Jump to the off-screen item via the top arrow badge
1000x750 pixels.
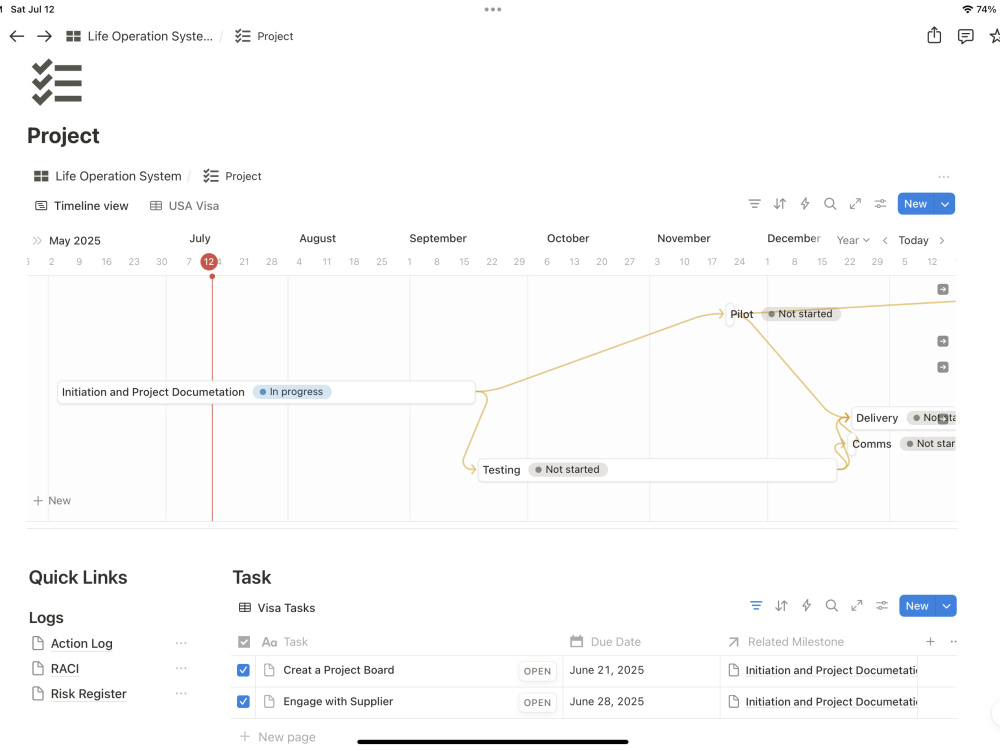(x=943, y=290)
